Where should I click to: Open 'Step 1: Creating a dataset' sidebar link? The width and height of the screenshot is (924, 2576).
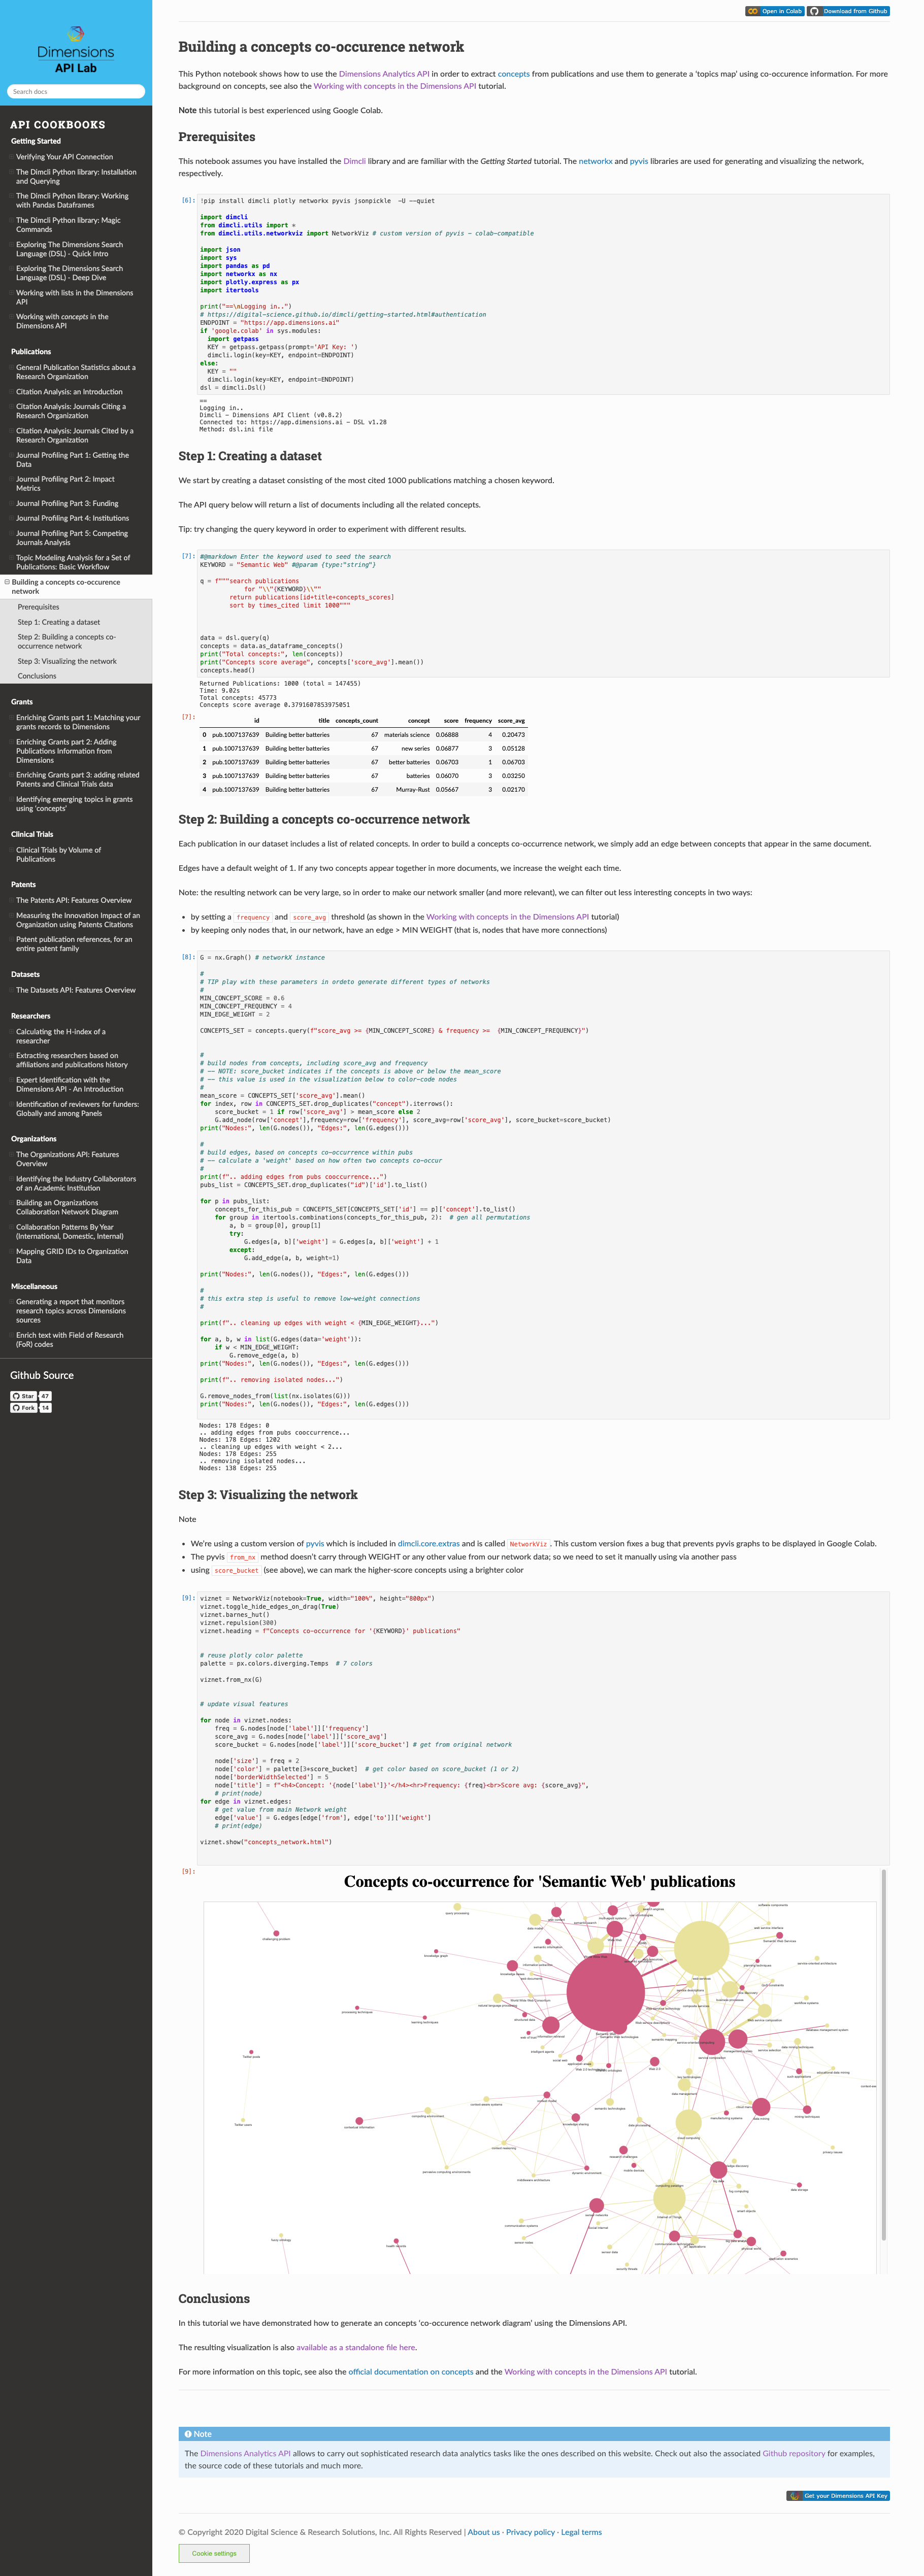point(58,622)
